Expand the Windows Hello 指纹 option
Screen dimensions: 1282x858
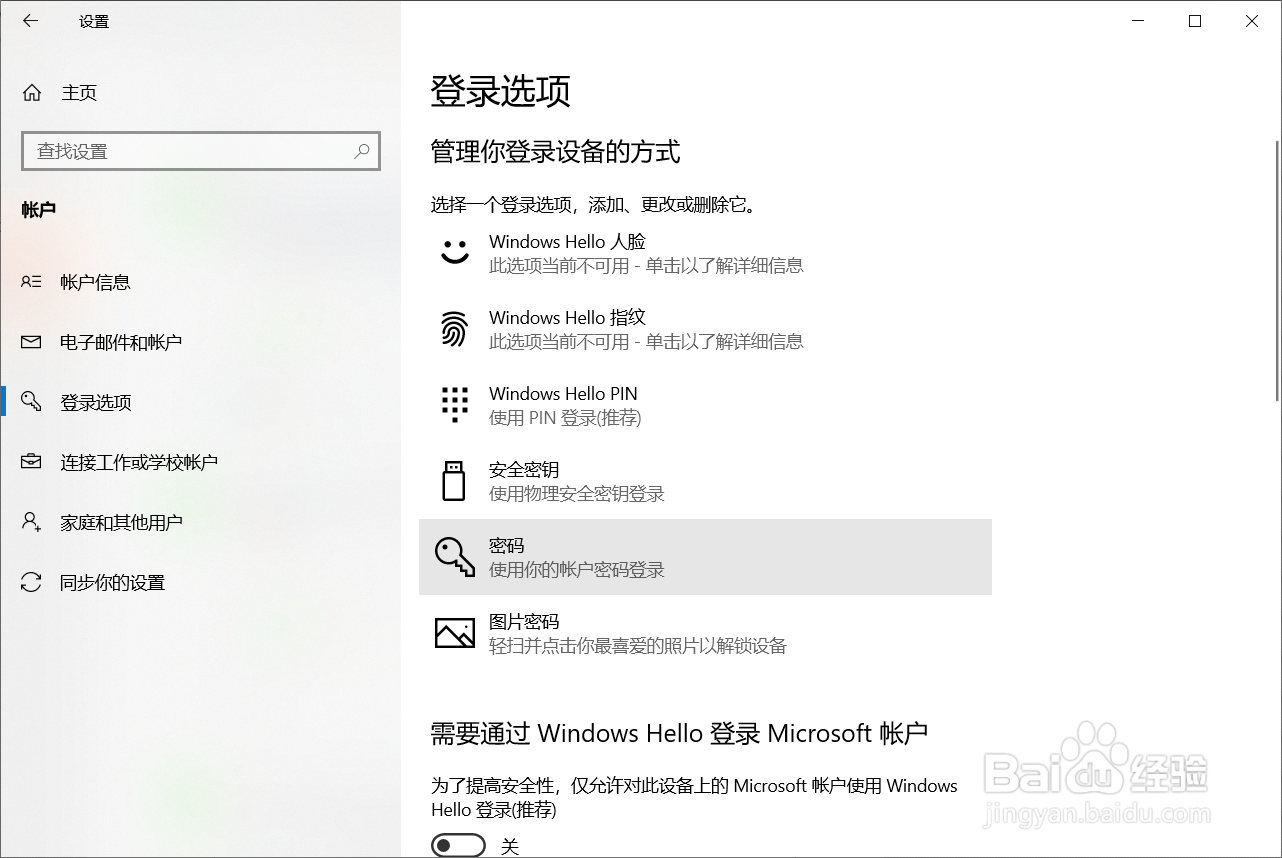(x=705, y=329)
